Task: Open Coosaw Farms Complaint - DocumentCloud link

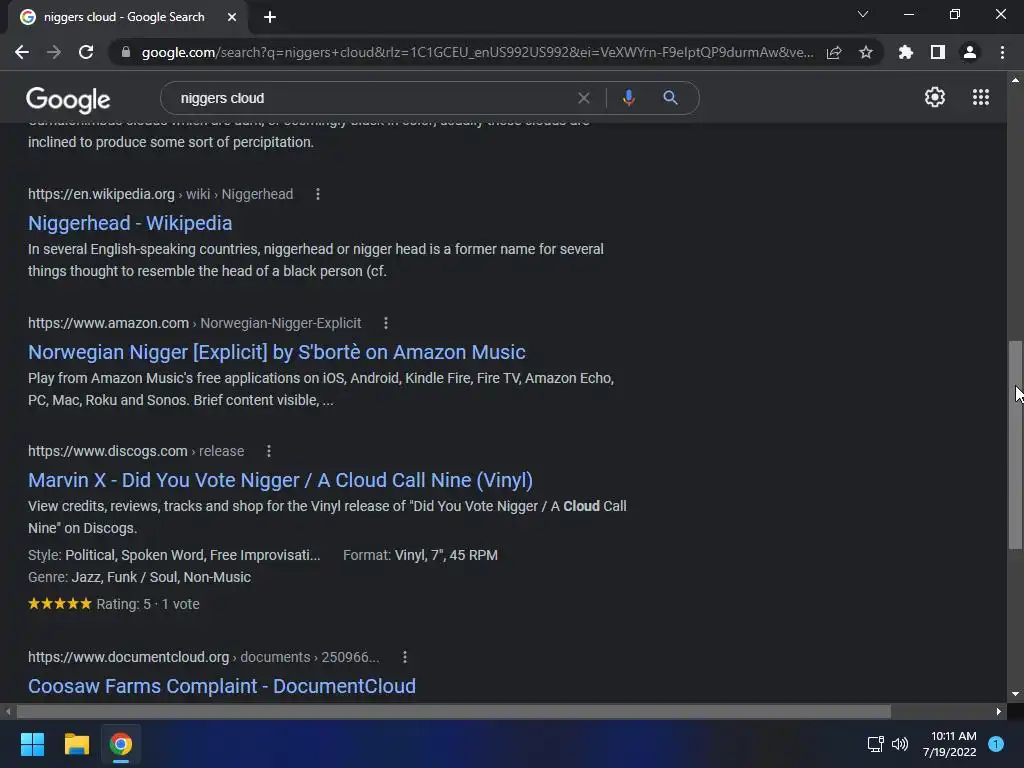Action: (x=222, y=686)
